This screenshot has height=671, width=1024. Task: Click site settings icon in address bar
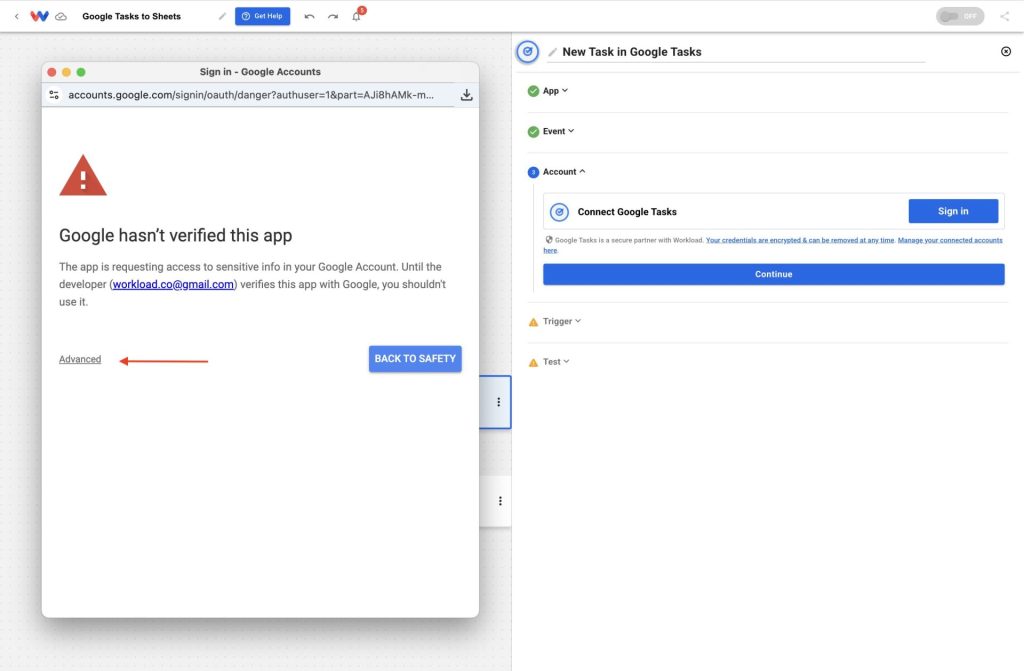click(54, 95)
